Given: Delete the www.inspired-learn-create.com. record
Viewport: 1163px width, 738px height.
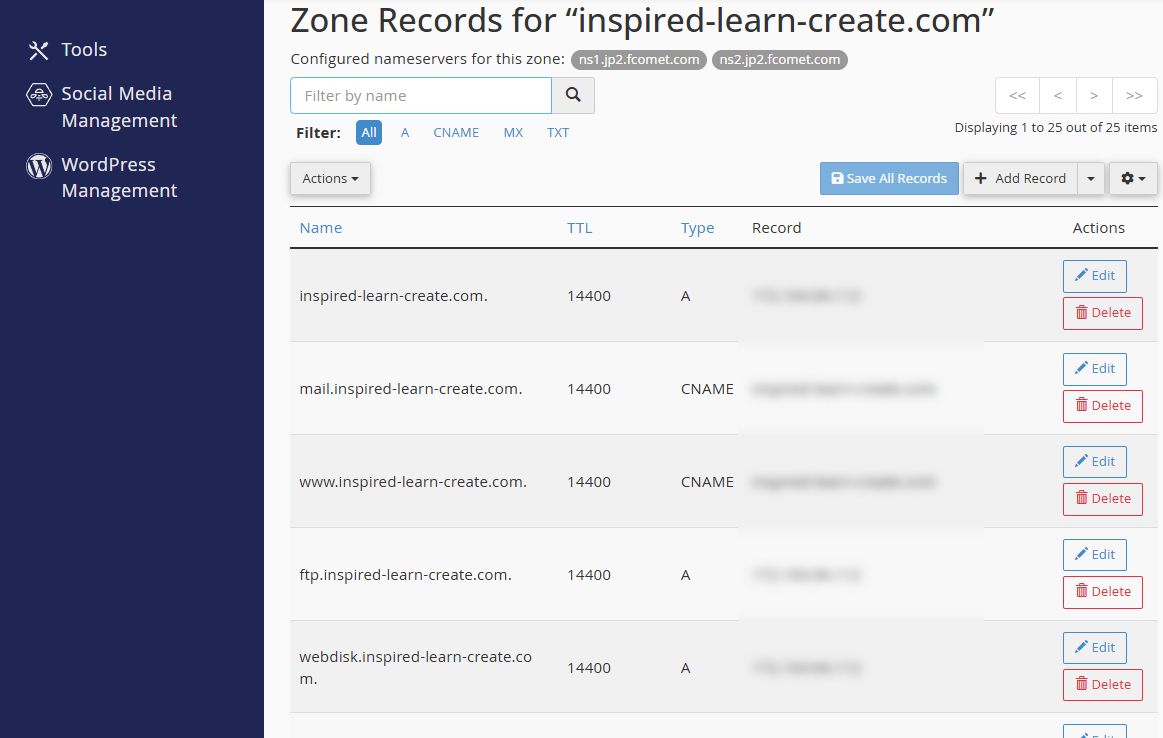Looking at the screenshot, I should pyautogui.click(x=1103, y=499).
